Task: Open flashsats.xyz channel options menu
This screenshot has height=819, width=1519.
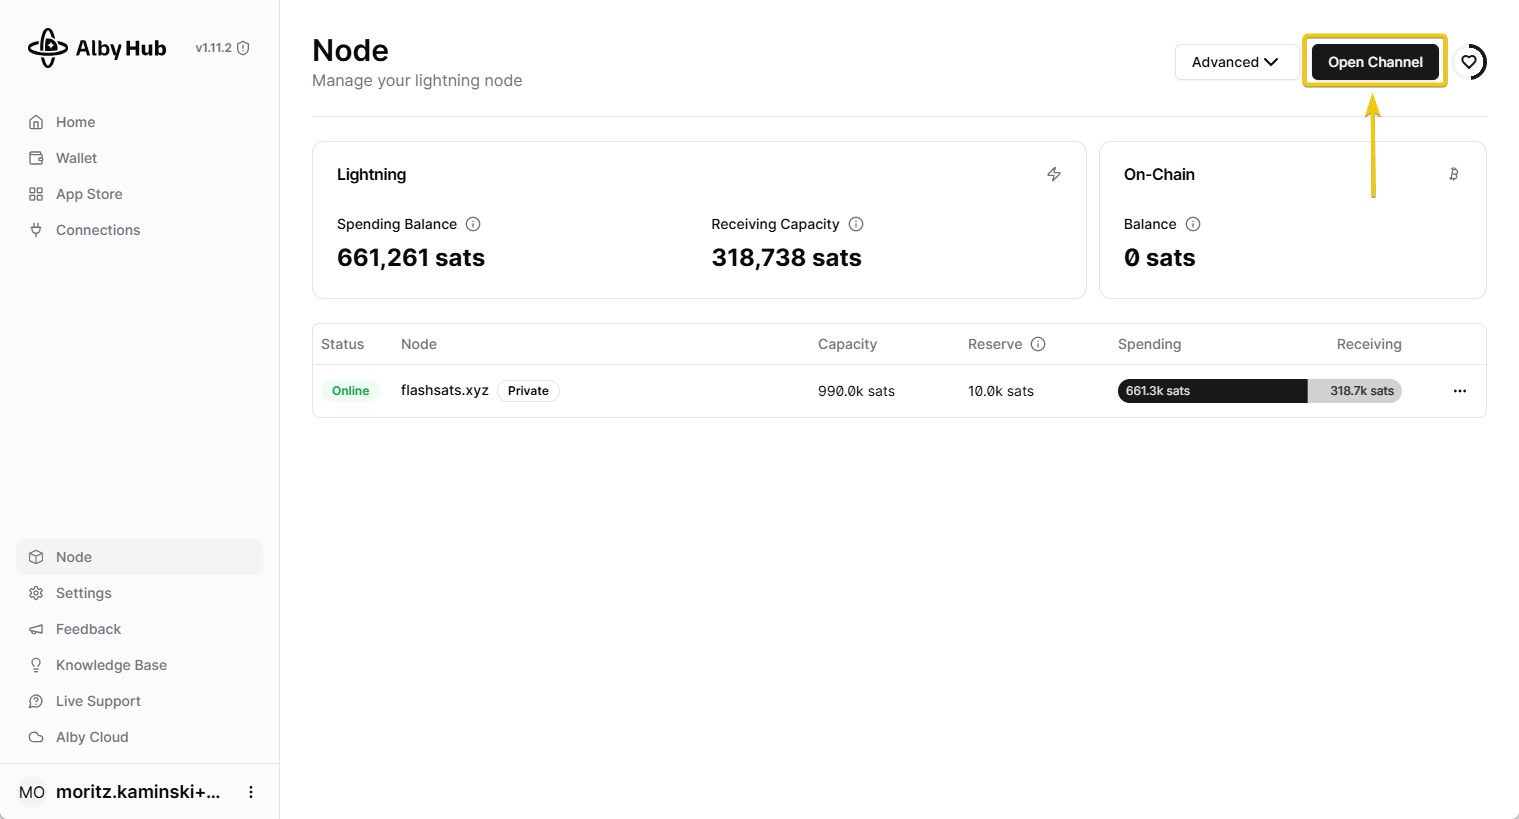Action: (x=1460, y=391)
